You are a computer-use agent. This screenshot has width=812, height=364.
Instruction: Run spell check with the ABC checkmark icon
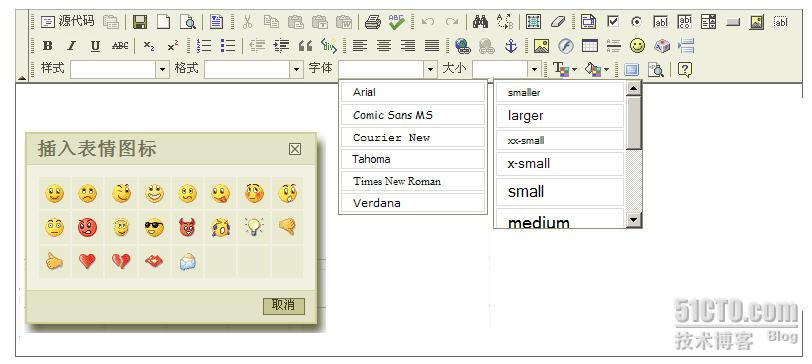[x=397, y=22]
